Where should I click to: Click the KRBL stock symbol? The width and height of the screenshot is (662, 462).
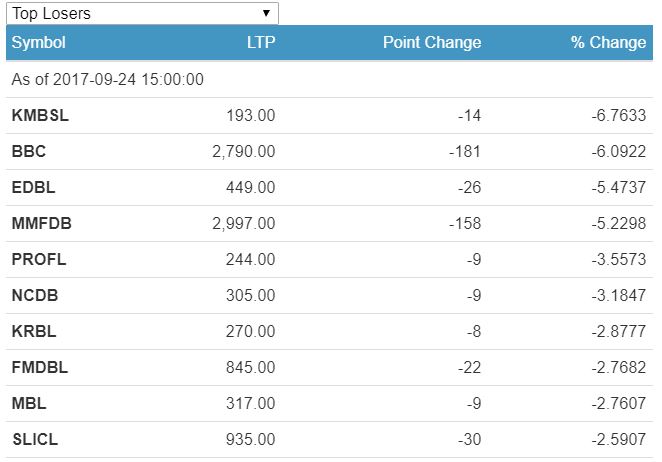click(34, 332)
